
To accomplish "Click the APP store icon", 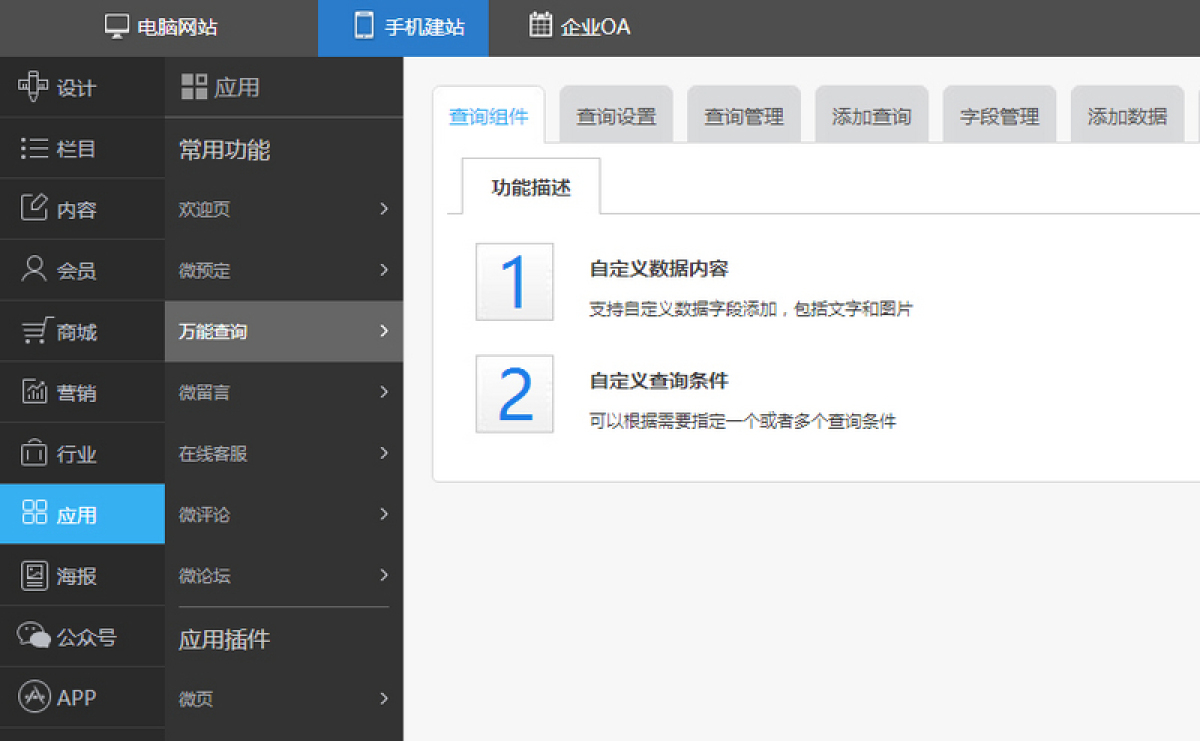I will (x=34, y=697).
